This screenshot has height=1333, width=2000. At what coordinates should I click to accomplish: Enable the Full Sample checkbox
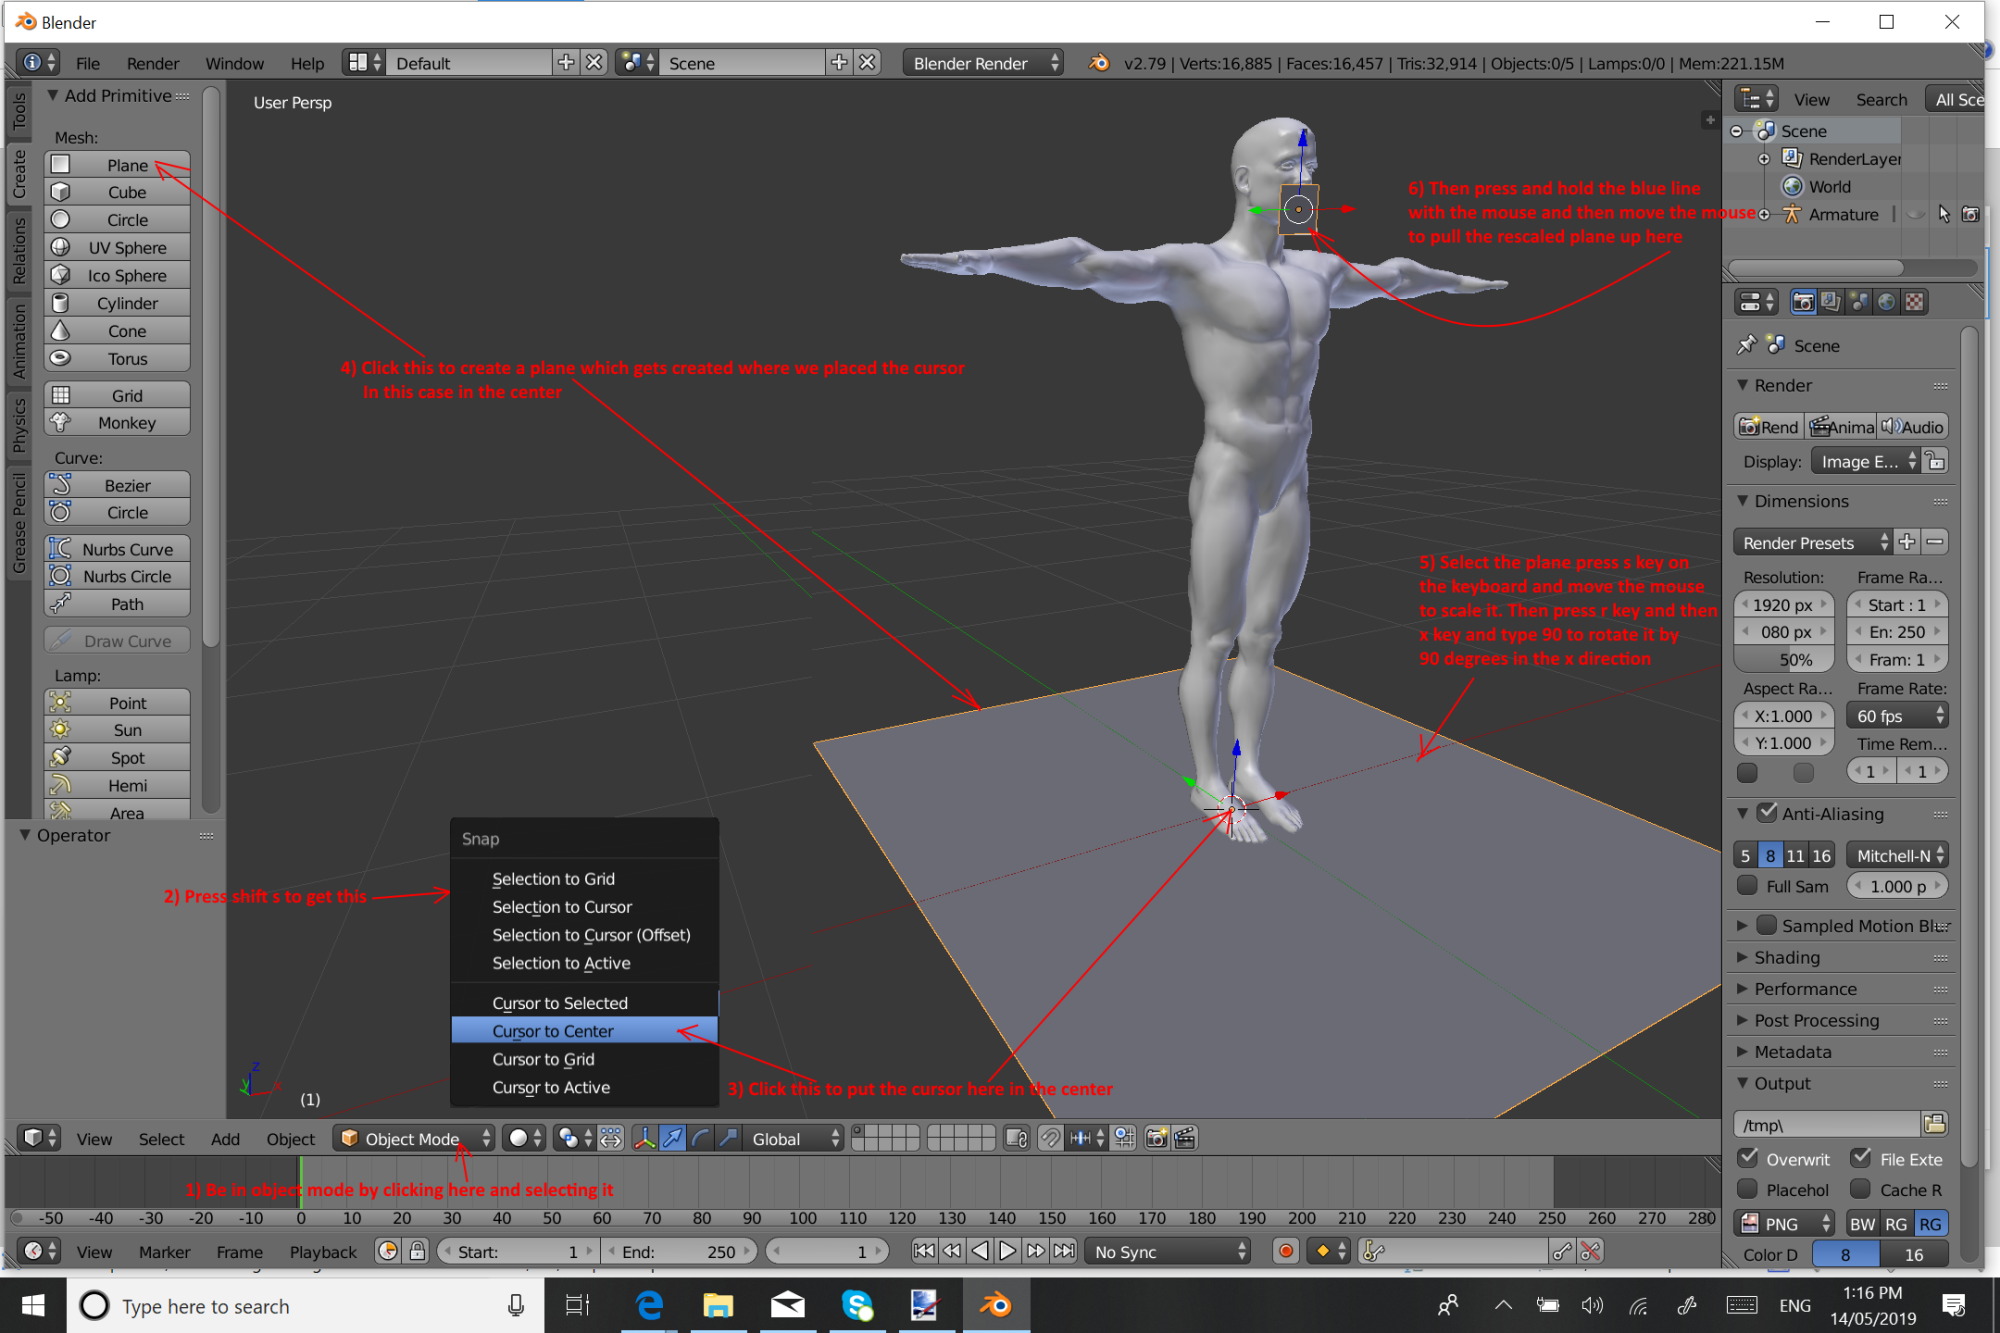pos(1748,886)
